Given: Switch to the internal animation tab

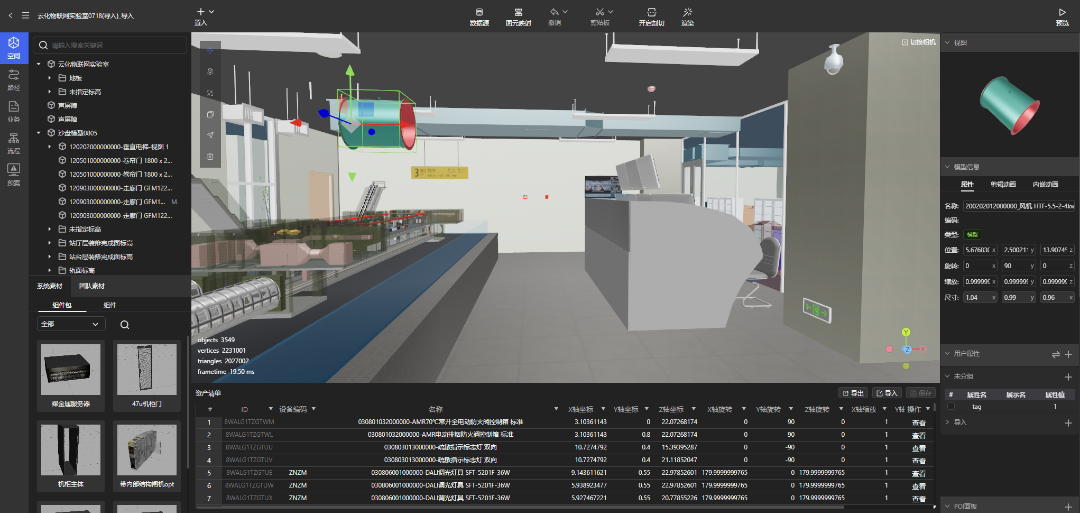Looking at the screenshot, I should click(1045, 184).
